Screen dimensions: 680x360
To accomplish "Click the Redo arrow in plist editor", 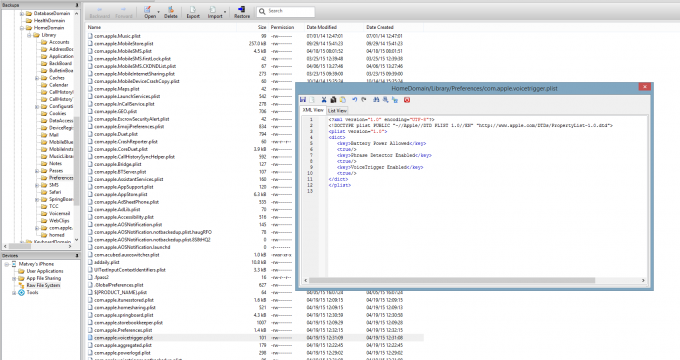I will (364, 100).
